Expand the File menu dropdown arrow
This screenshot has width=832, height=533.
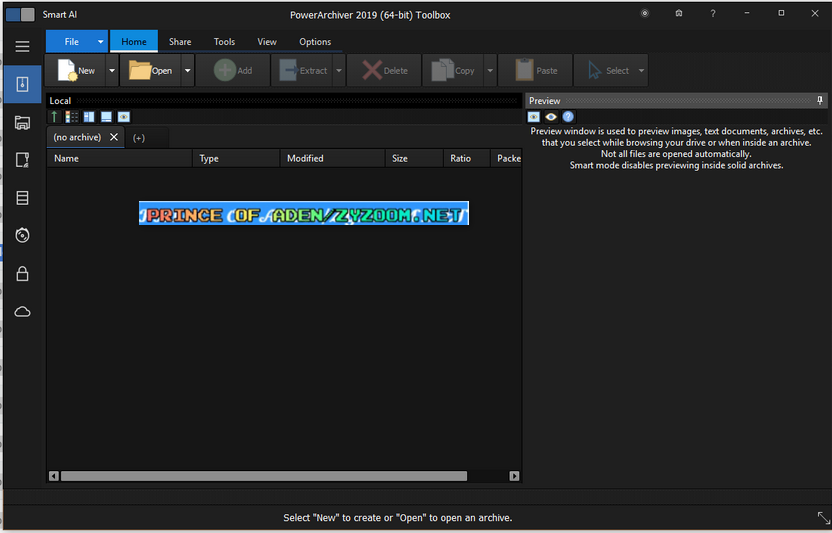pos(100,41)
